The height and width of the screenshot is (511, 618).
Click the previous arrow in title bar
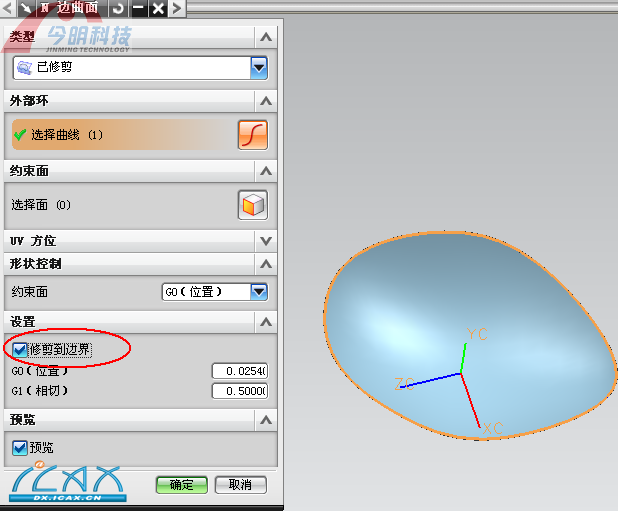(7, 8)
